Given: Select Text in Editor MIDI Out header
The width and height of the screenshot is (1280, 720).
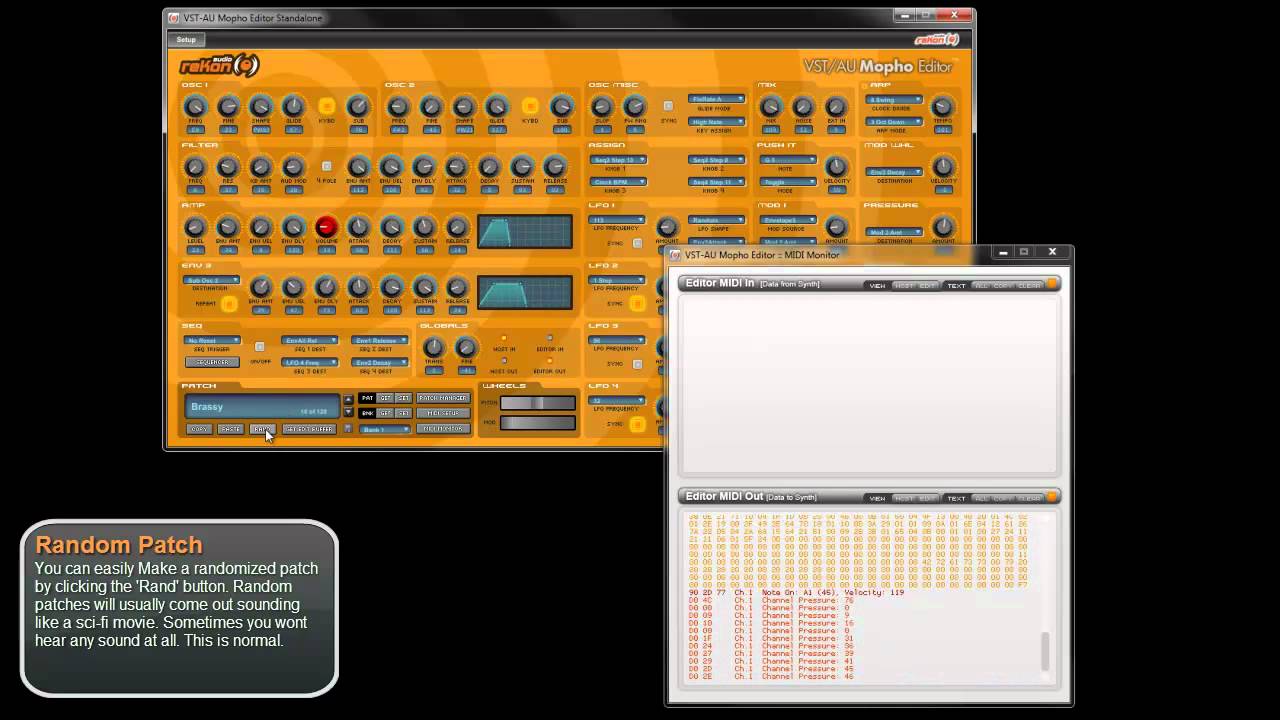Looking at the screenshot, I should (x=956, y=498).
